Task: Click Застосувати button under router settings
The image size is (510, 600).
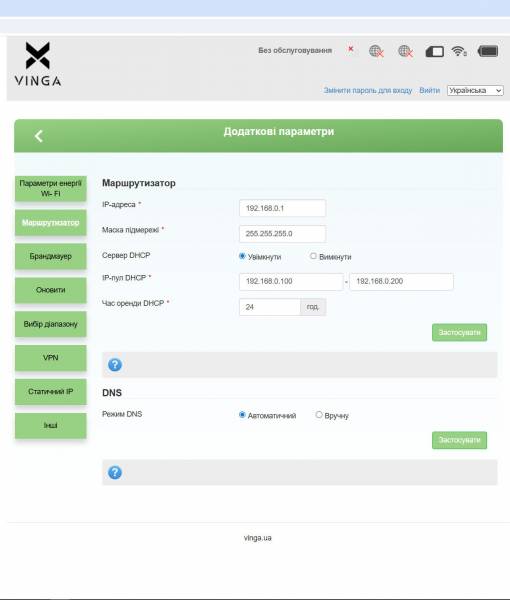Action: [459, 333]
